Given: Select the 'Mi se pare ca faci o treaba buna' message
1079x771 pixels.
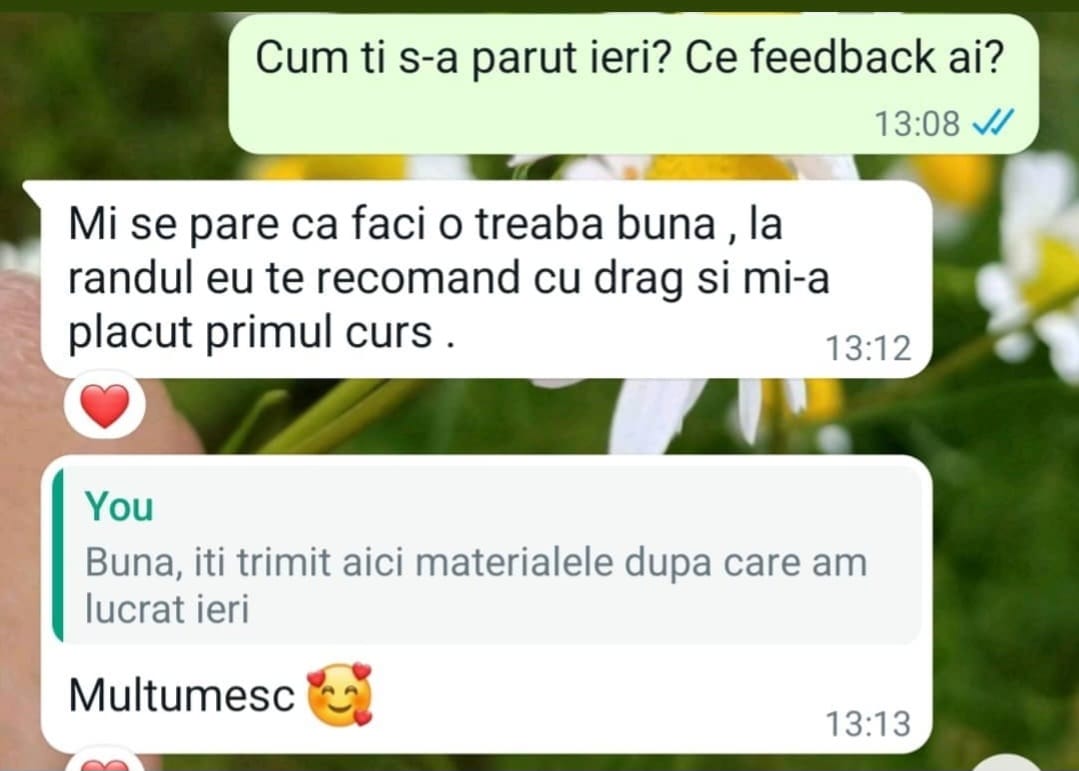Looking at the screenshot, I should 486,279.
